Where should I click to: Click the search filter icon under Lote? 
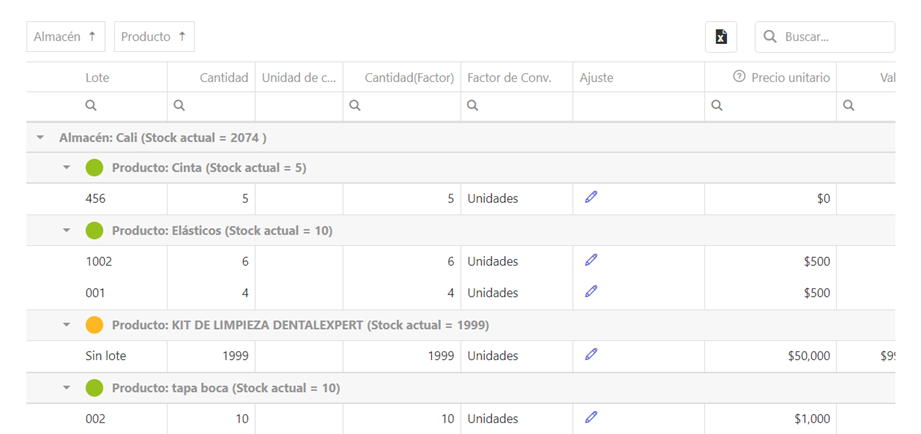tap(91, 105)
